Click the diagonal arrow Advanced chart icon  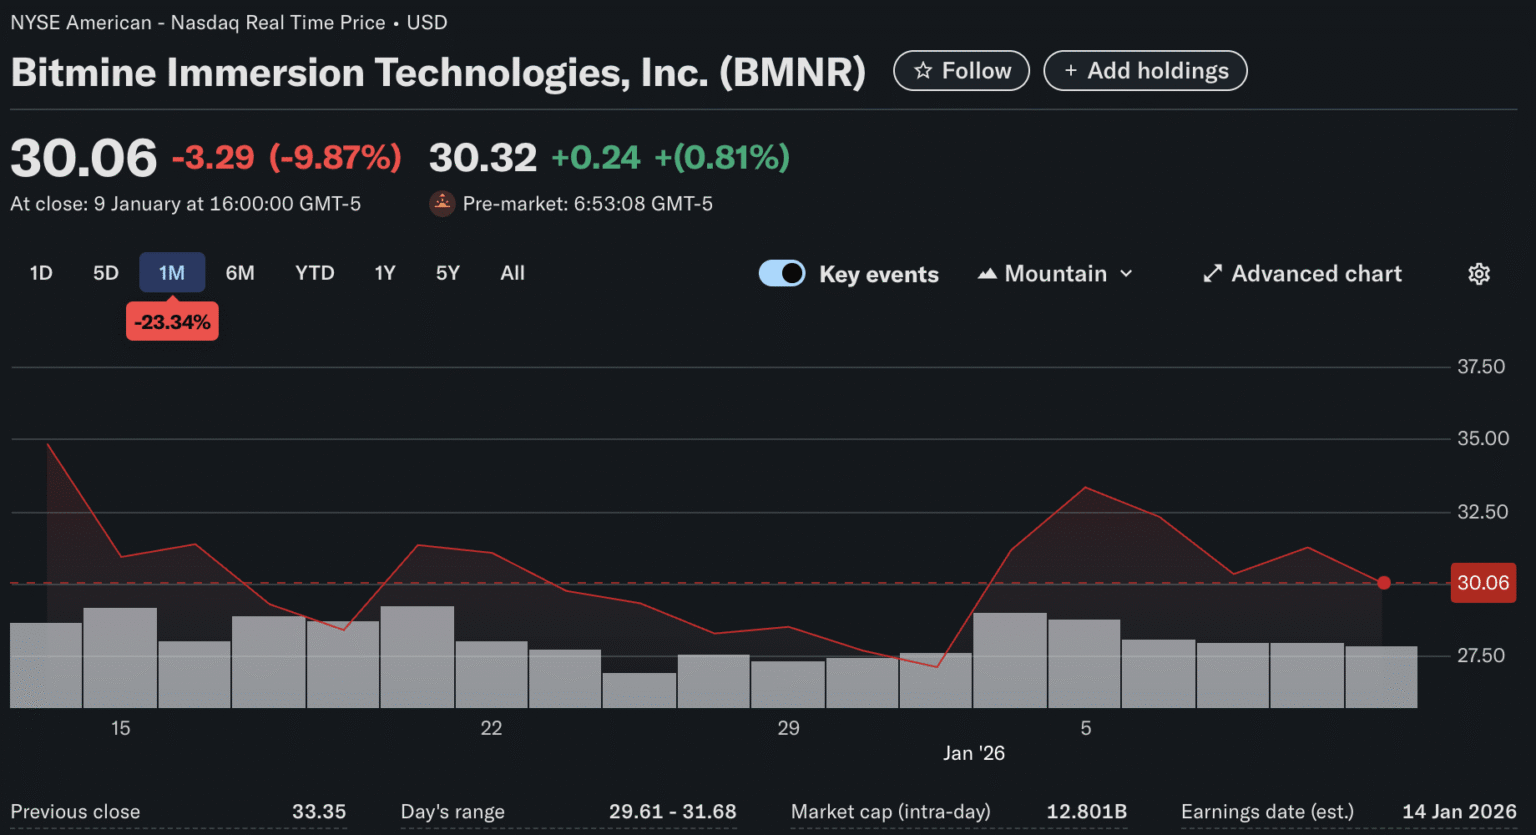(1211, 272)
